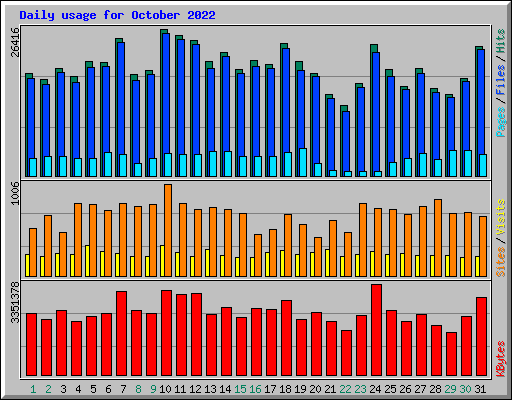
Task: Click the 26416 hits axis value
Action: point(15,42)
